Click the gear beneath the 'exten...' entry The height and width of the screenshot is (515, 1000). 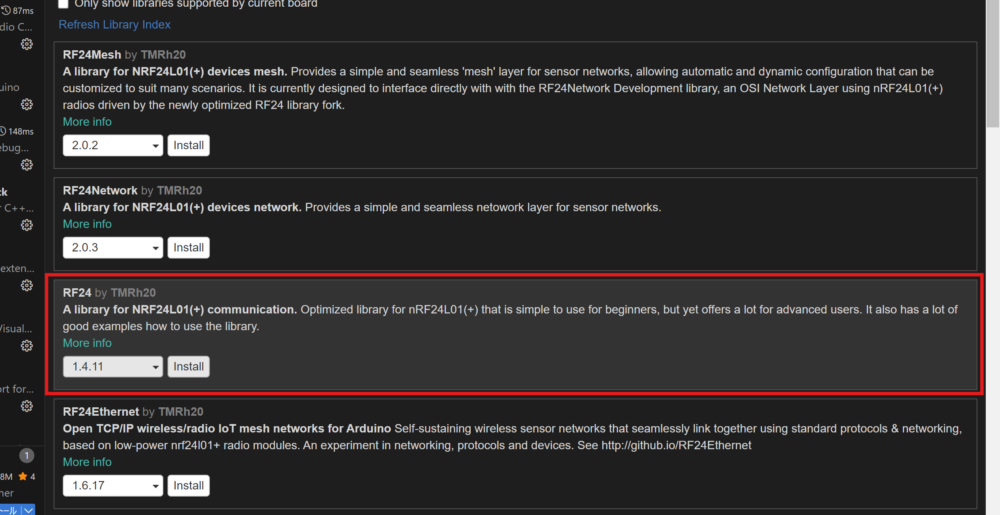point(27,285)
